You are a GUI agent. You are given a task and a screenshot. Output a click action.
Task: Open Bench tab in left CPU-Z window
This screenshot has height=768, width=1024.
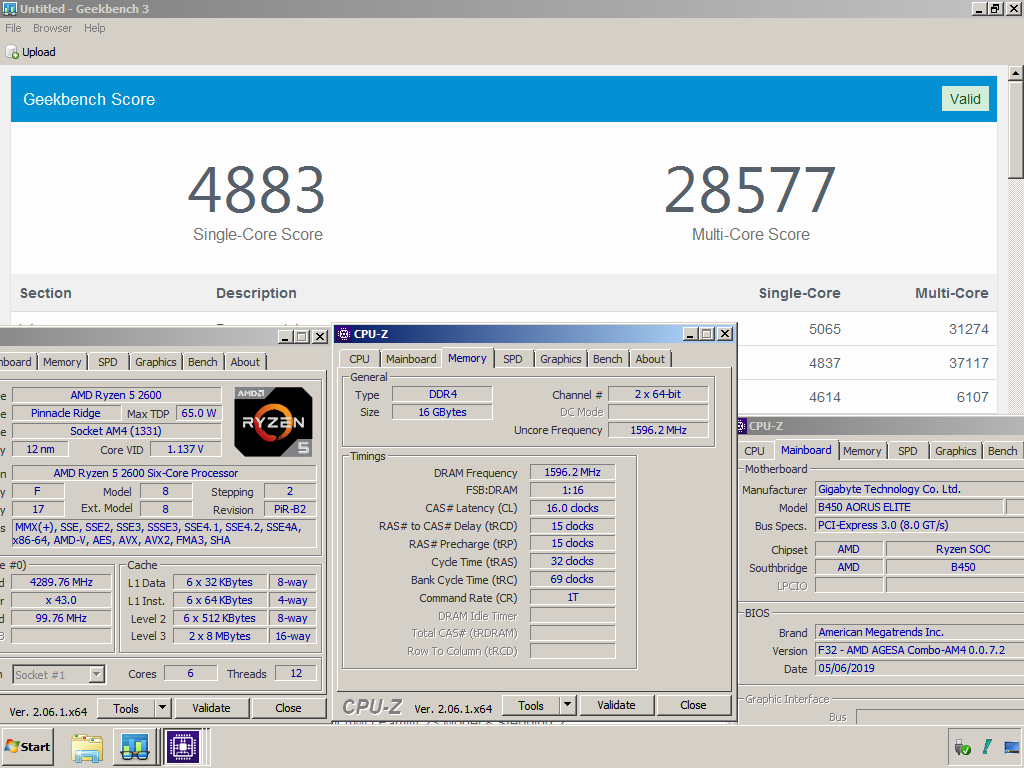pos(202,362)
